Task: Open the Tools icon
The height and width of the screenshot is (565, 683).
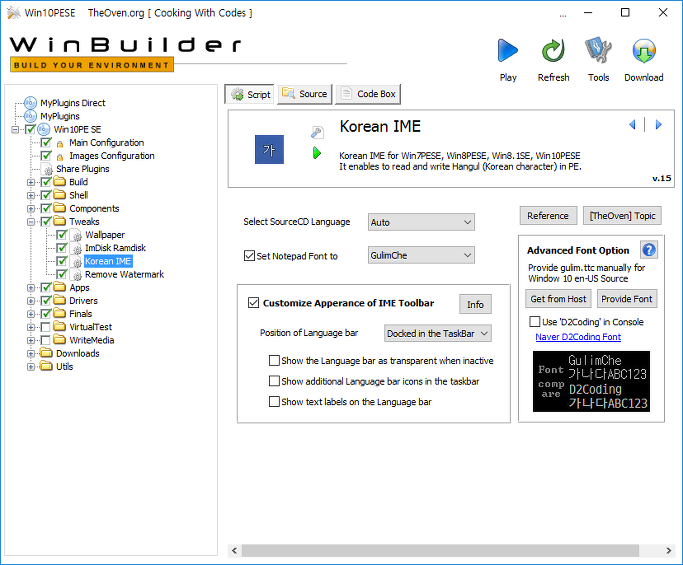Action: click(598, 51)
